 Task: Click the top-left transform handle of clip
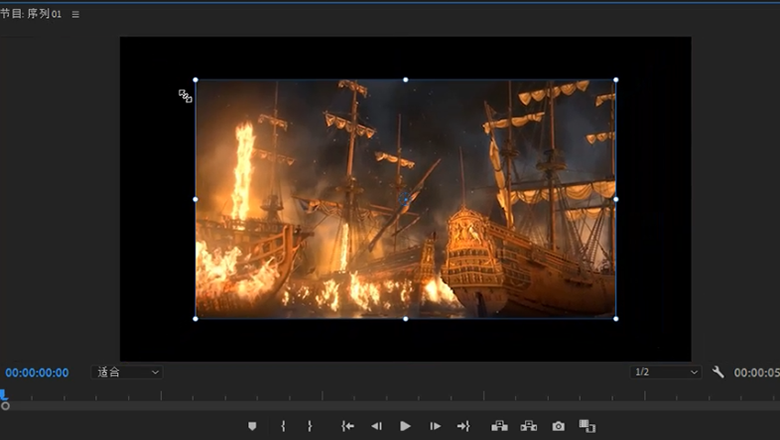195,80
